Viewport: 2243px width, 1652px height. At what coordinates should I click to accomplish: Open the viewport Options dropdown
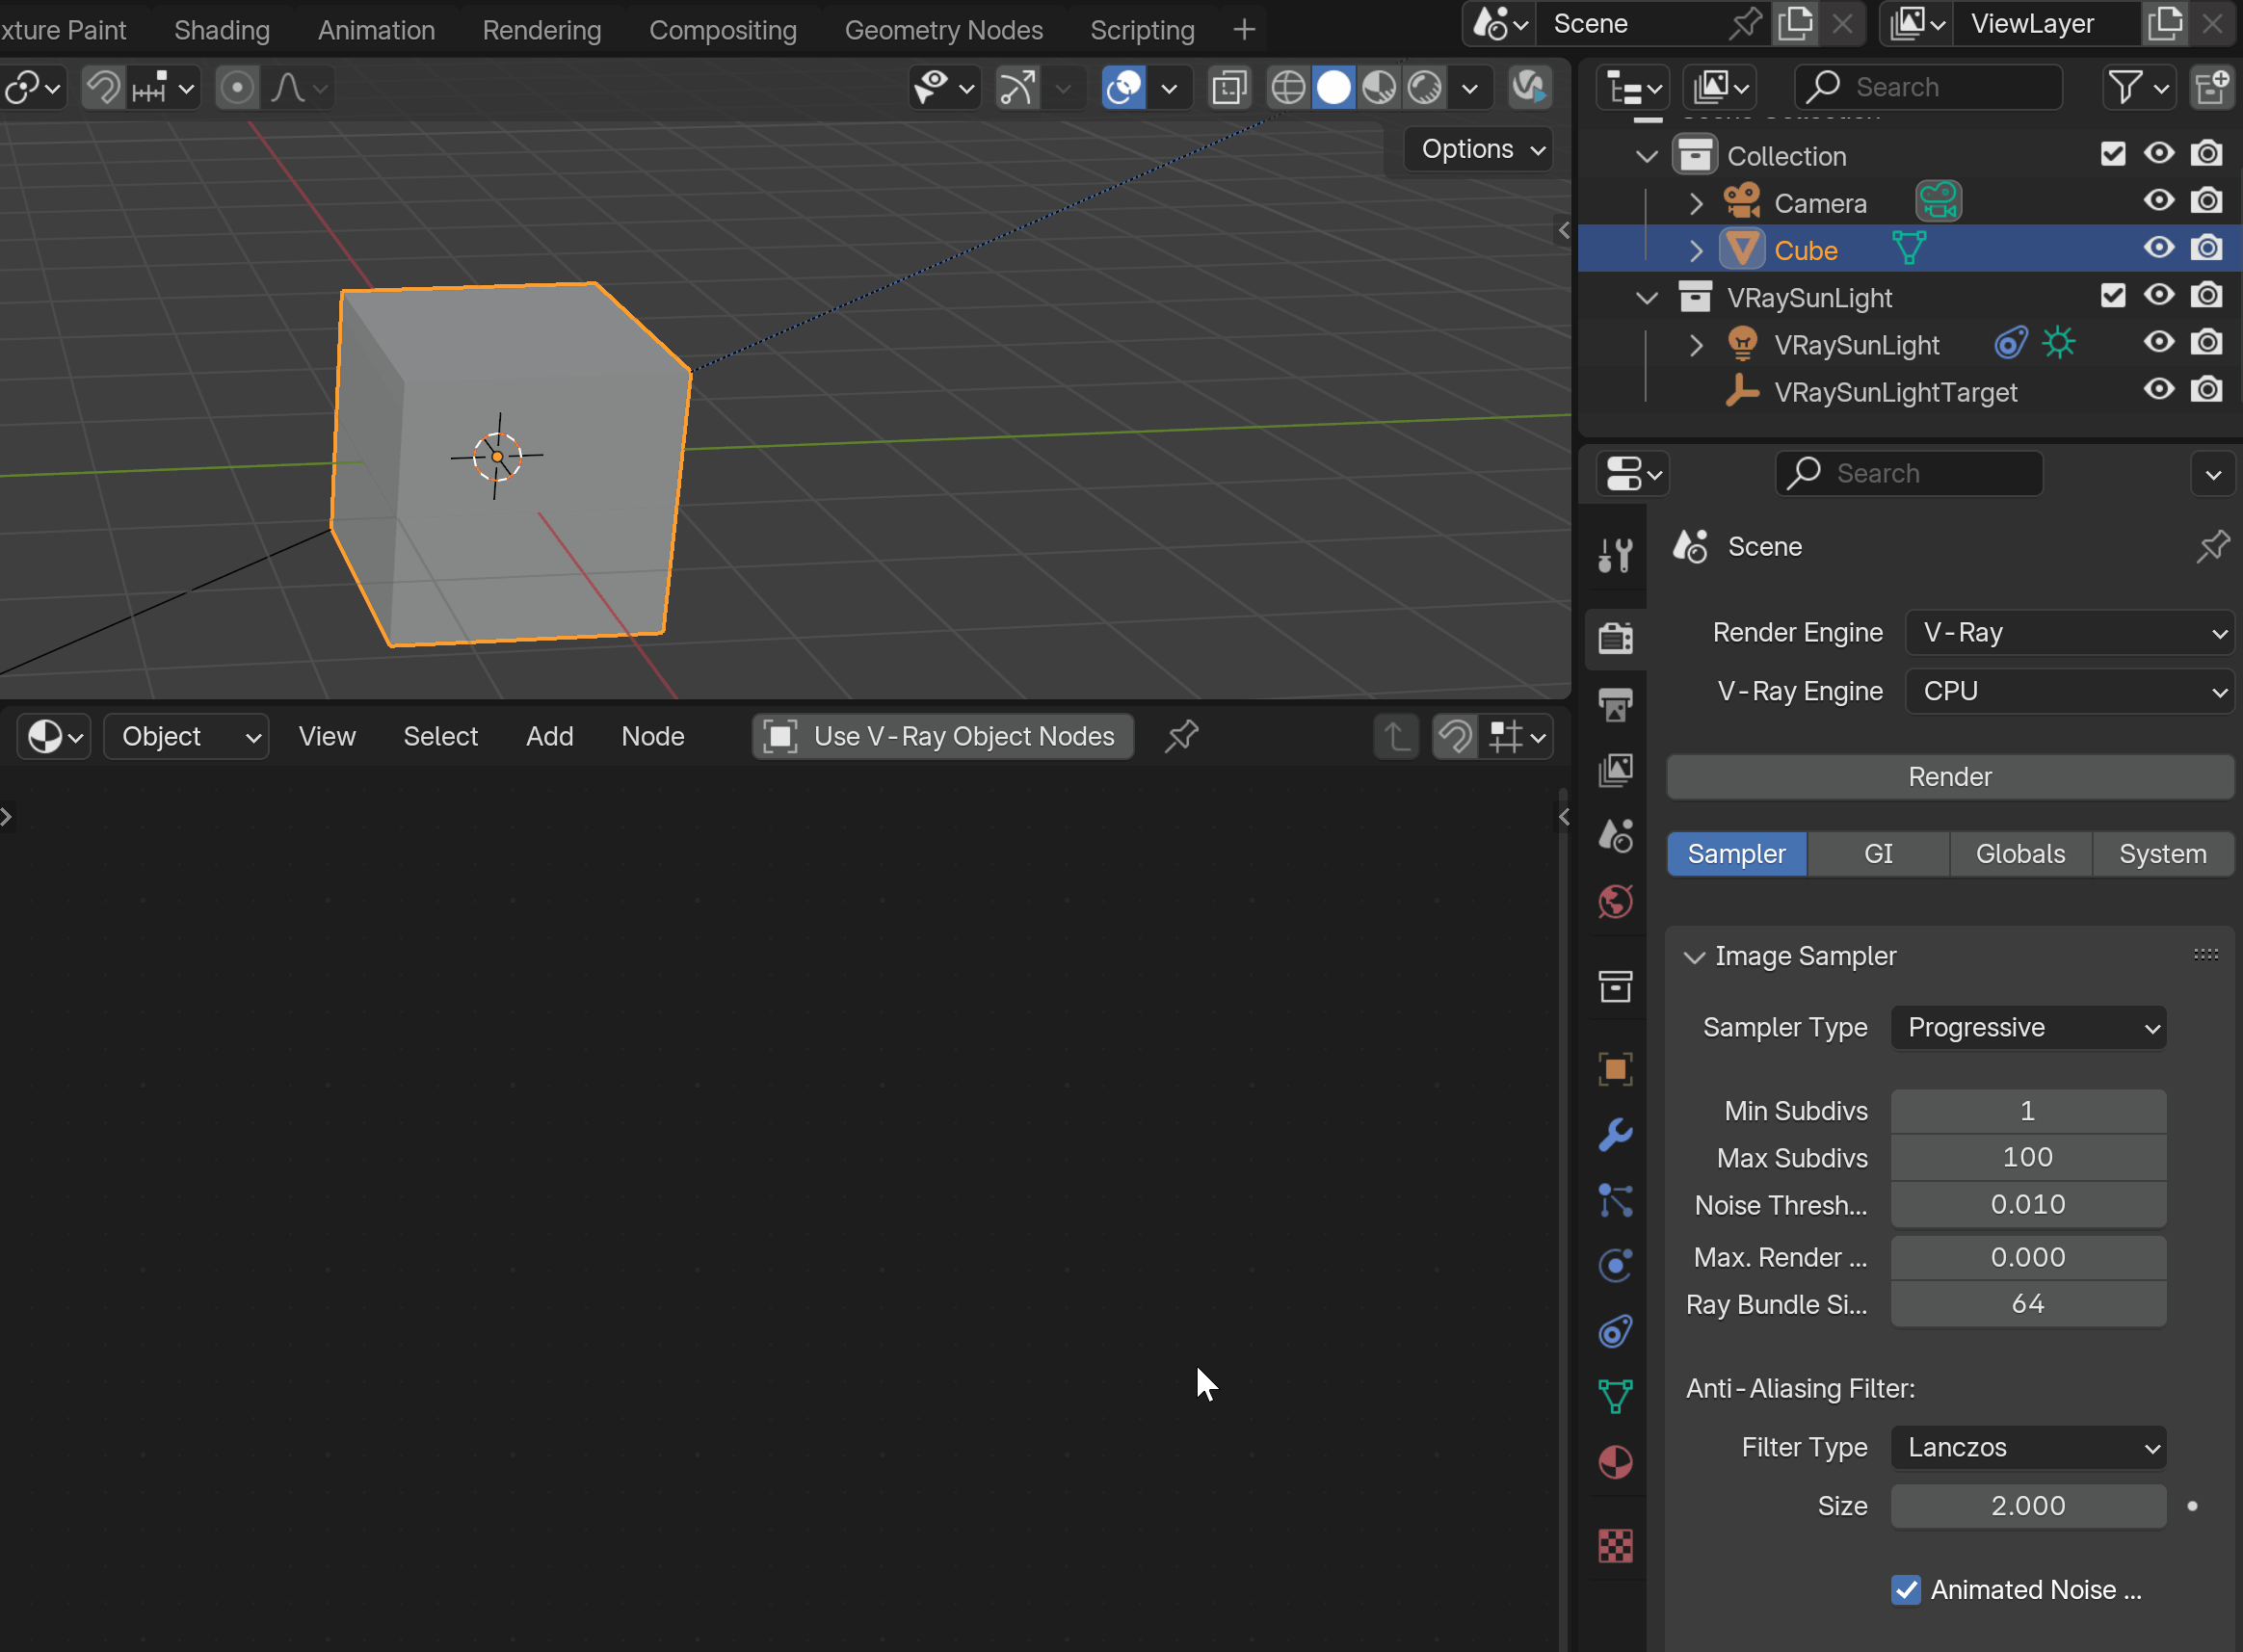click(1479, 149)
